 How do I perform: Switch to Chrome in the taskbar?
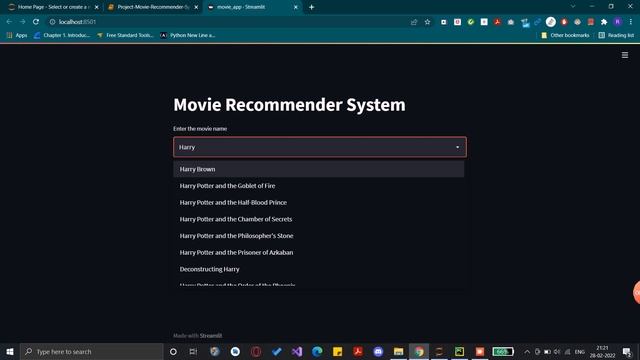coord(419,351)
